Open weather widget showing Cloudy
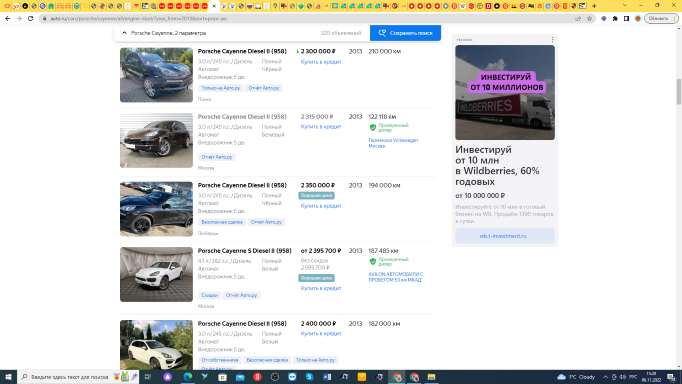 coord(576,377)
